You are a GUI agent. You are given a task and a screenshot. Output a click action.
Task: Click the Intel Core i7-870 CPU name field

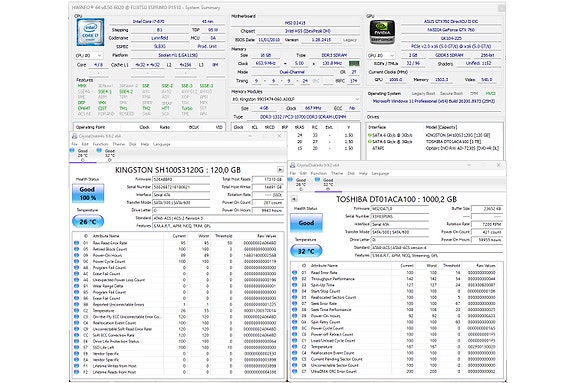(149, 22)
